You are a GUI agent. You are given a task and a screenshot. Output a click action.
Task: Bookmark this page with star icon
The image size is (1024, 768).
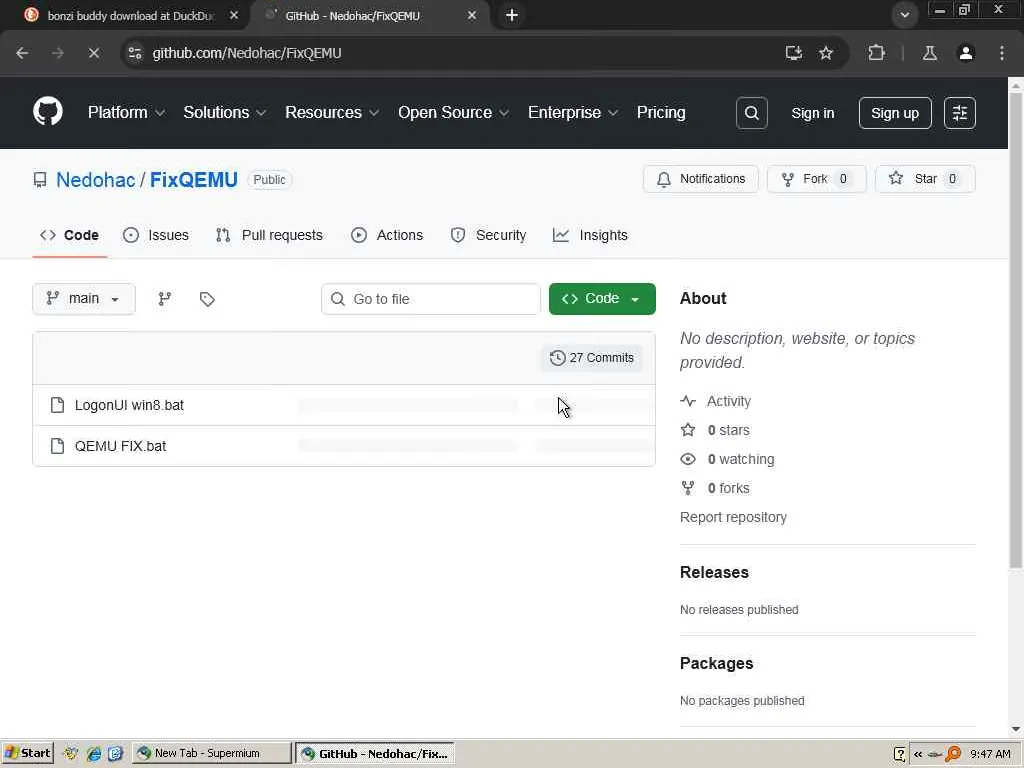(x=826, y=53)
